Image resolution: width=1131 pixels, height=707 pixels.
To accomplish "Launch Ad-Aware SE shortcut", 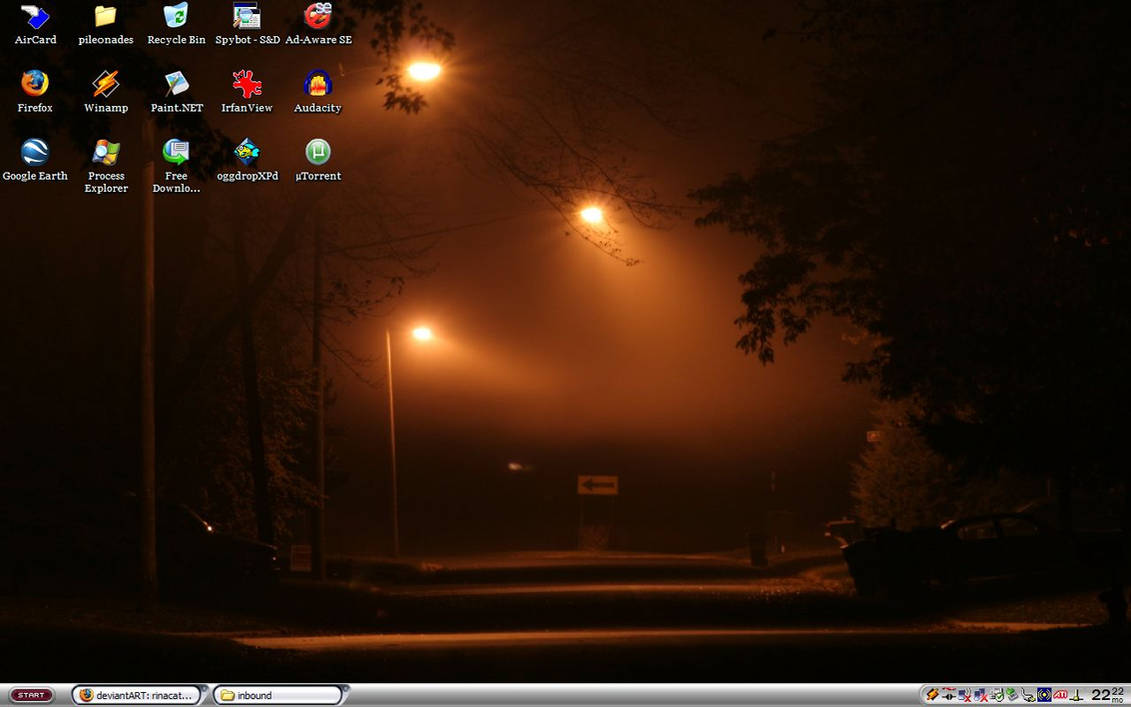I will (x=318, y=25).
